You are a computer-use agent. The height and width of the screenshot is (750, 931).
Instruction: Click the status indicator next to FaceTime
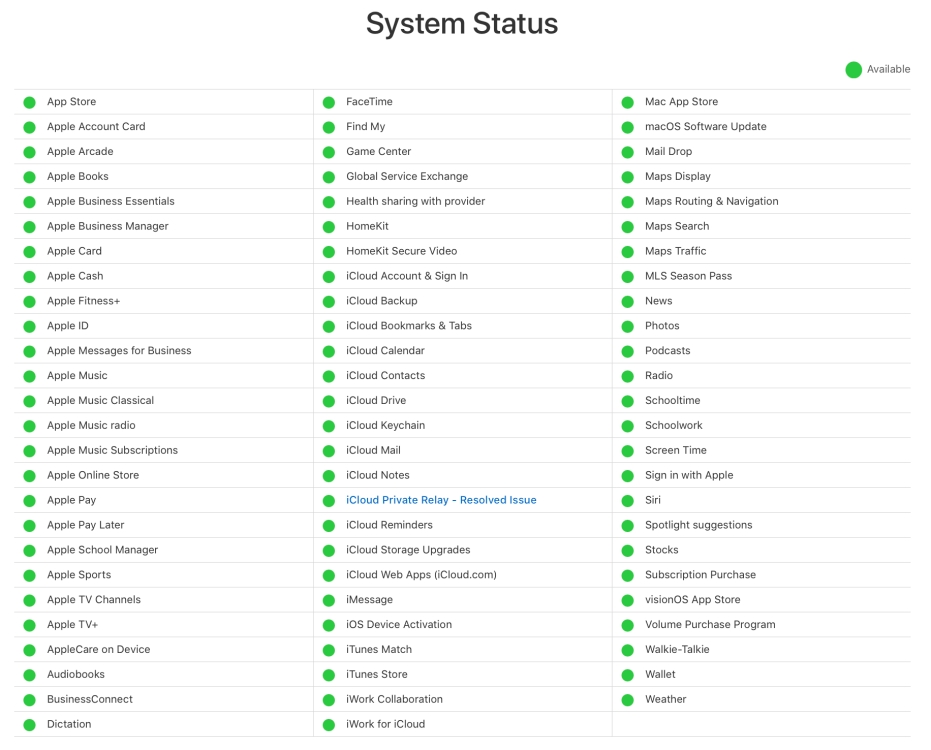330,101
